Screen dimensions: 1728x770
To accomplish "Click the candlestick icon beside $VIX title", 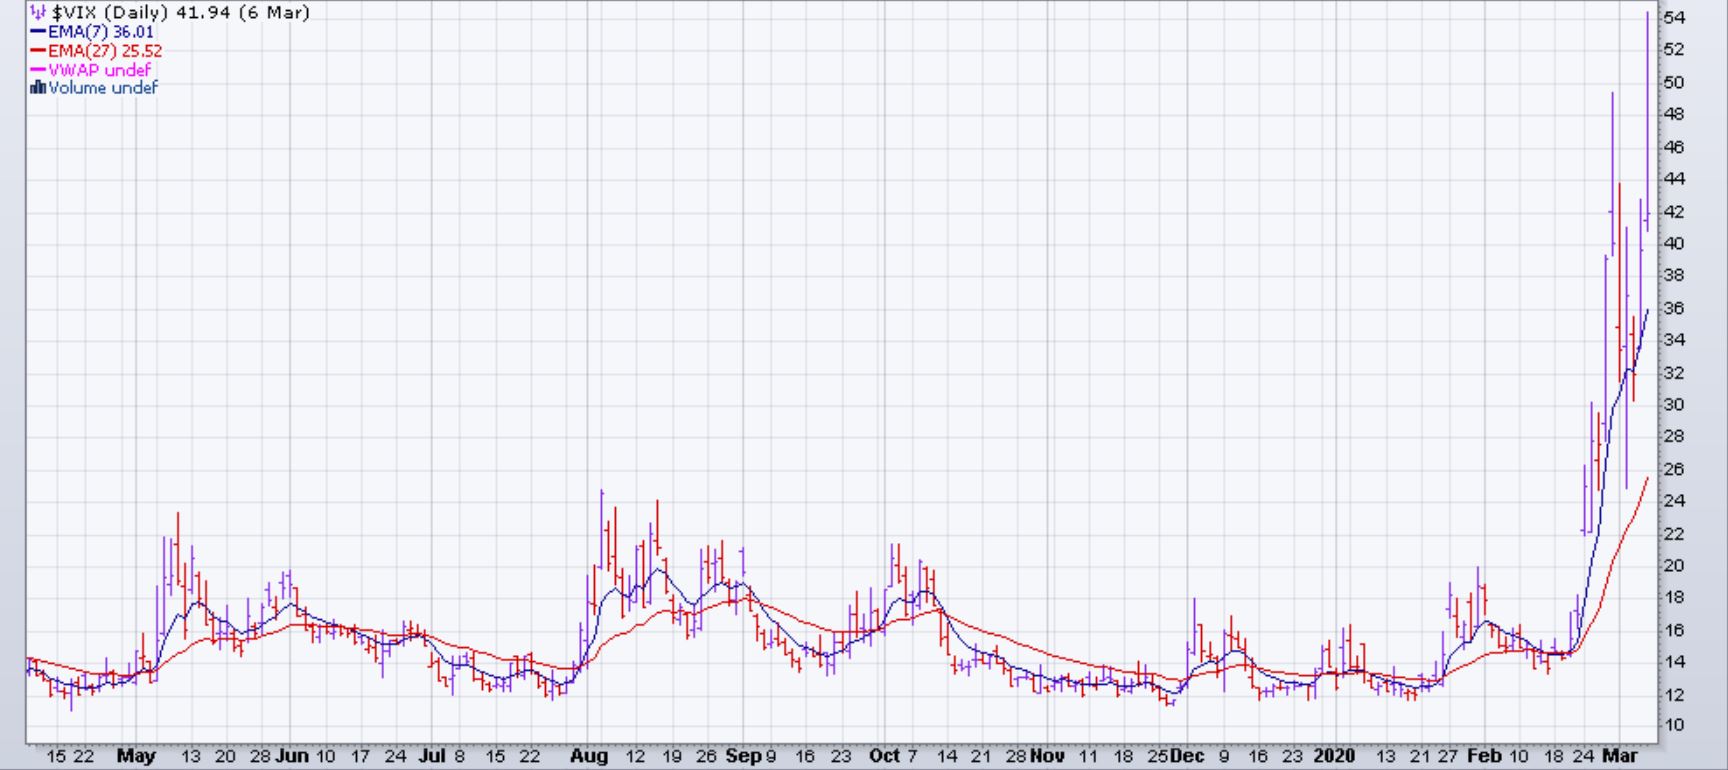I will [x=38, y=12].
